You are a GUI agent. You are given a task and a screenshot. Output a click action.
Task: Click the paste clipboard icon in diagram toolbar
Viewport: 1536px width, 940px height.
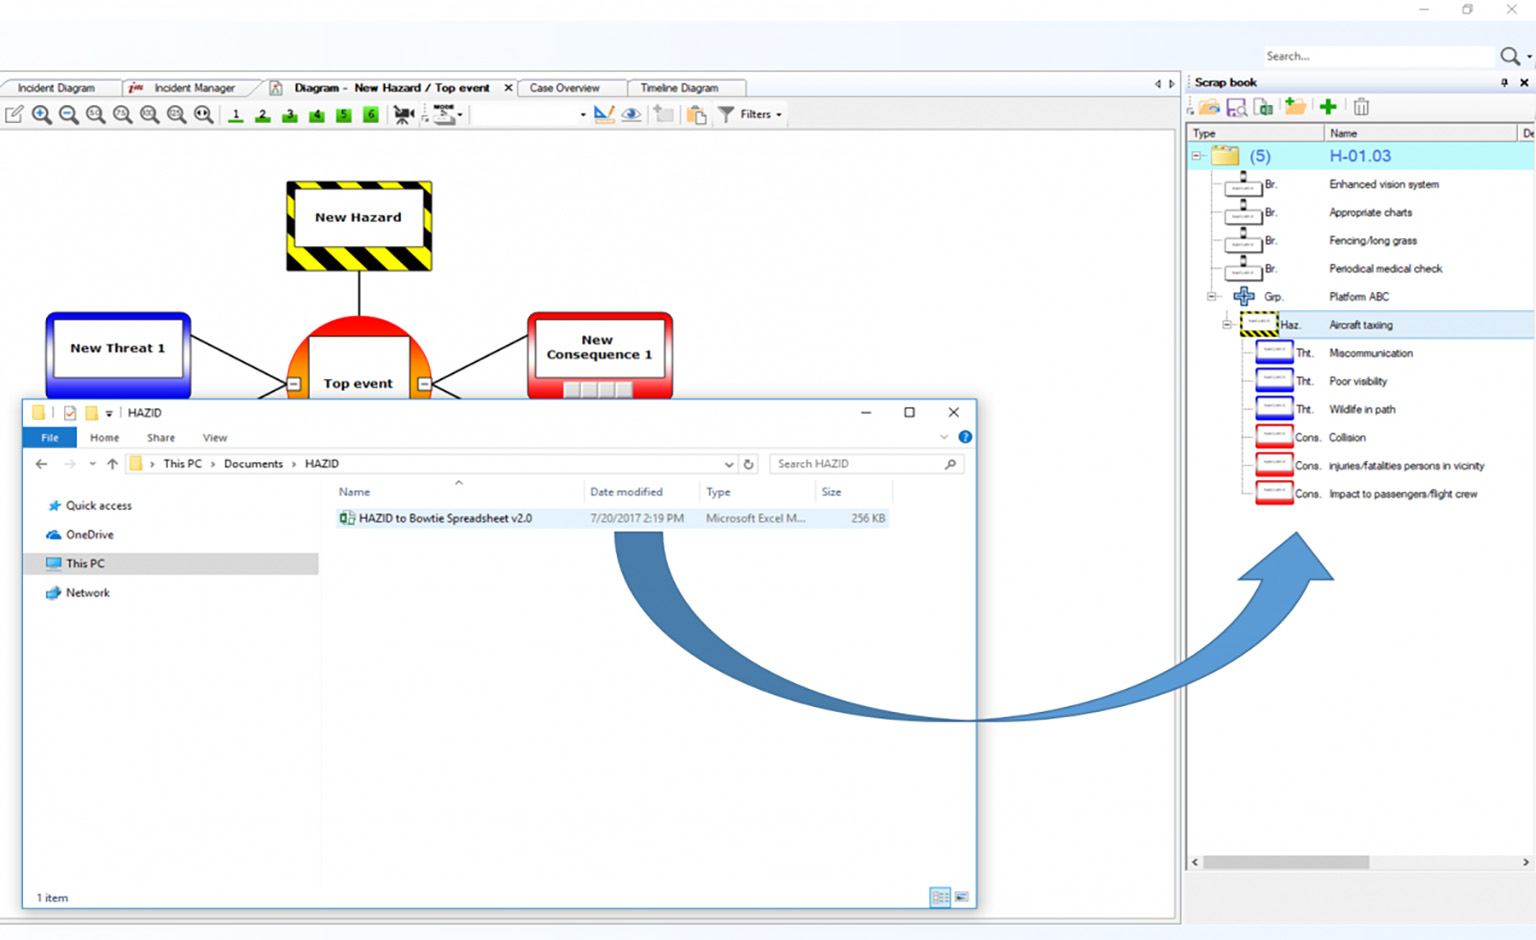click(697, 115)
